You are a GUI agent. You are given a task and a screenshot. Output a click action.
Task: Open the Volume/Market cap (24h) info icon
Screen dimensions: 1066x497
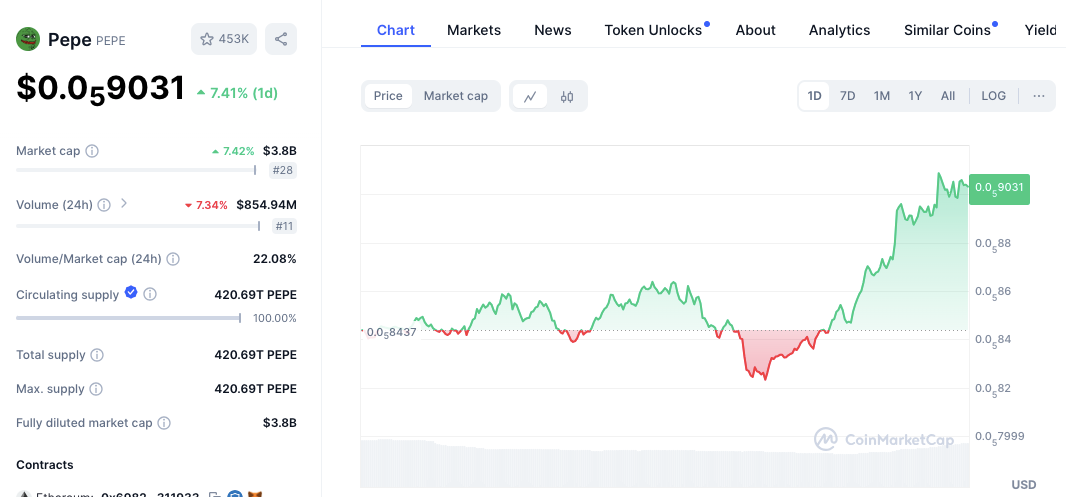click(173, 259)
